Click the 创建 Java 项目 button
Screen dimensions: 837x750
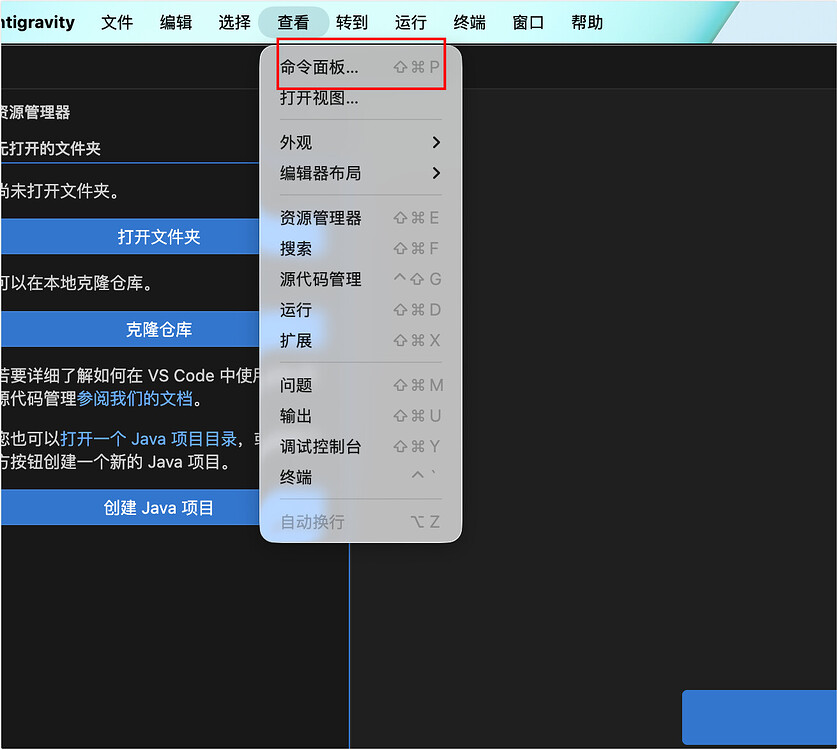[130, 508]
